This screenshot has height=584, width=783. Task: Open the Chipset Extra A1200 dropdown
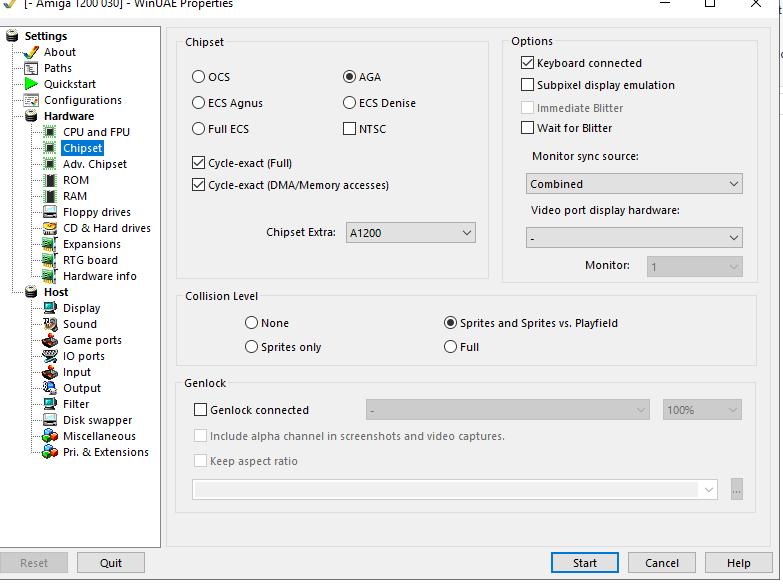pos(410,233)
